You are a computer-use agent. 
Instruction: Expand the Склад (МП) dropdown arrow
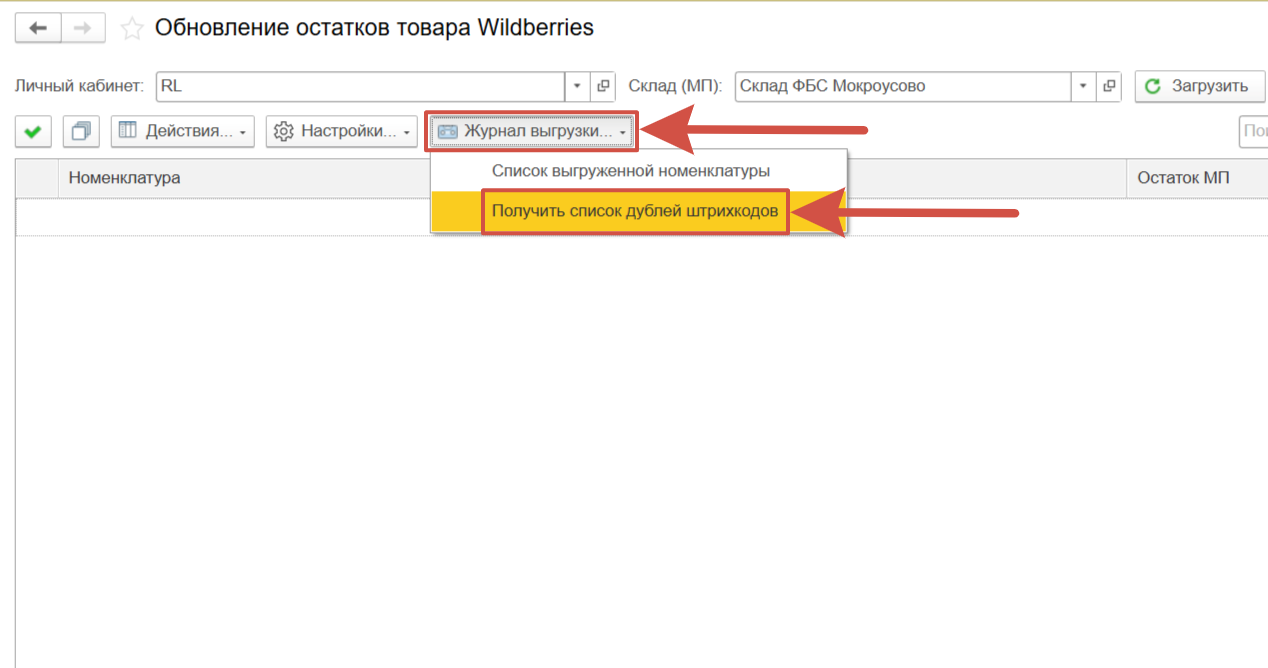click(1084, 86)
